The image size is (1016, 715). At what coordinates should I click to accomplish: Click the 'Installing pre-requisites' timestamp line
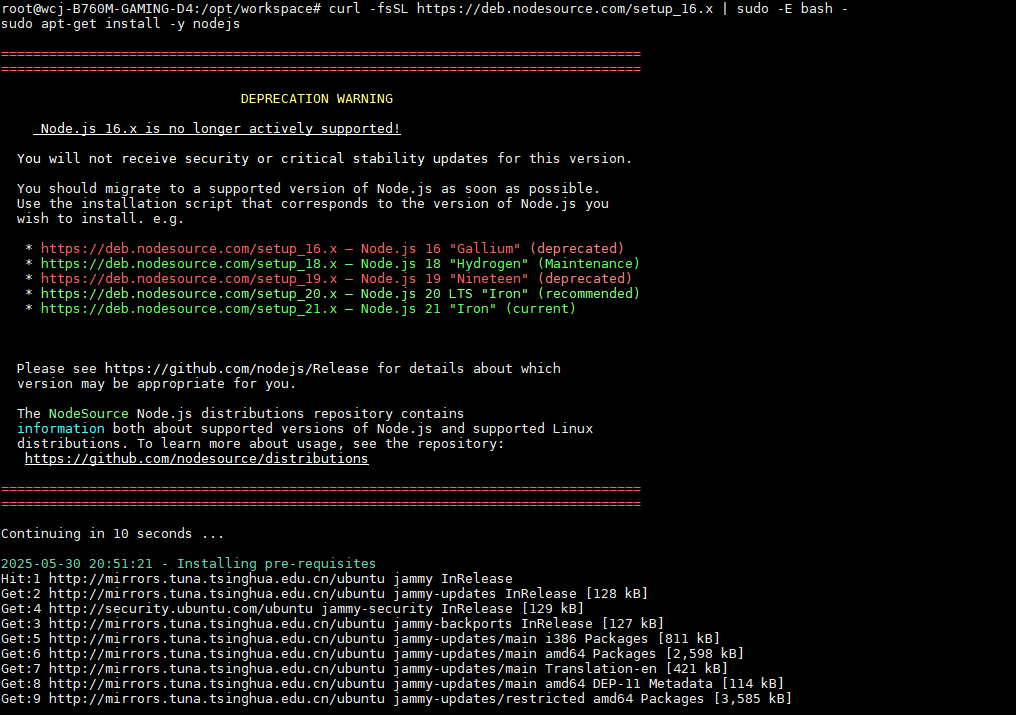[x=189, y=564]
